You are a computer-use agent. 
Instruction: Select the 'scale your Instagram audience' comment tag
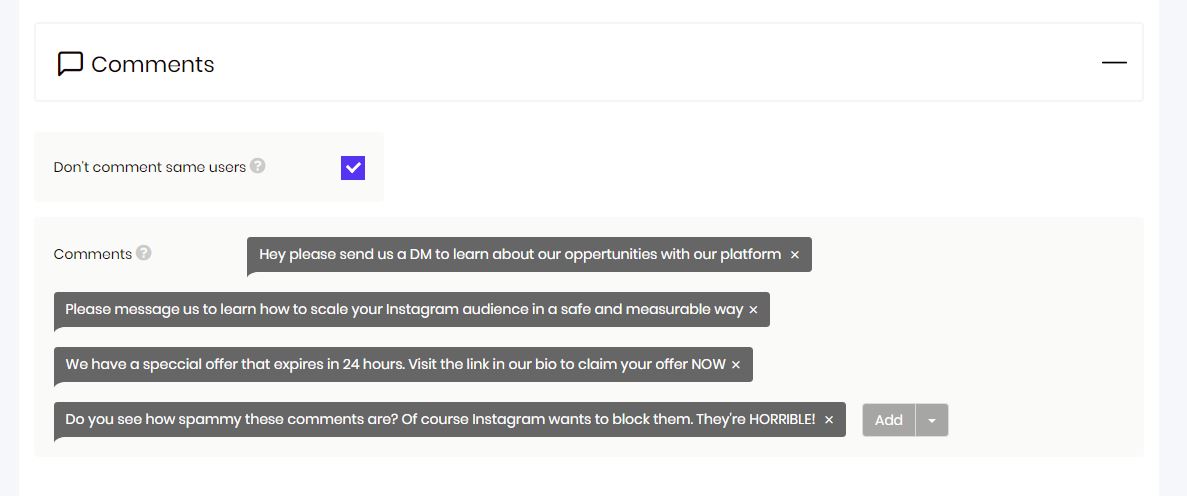(x=404, y=310)
